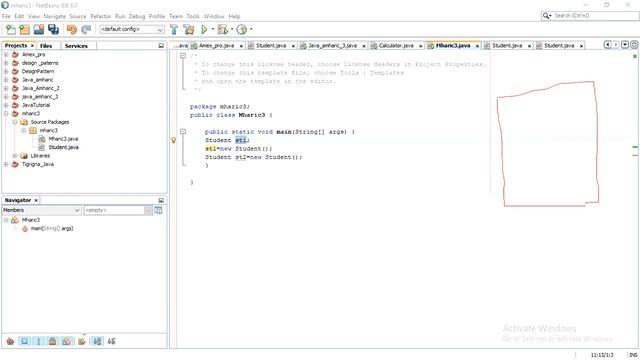Image resolution: width=640 pixels, height=360 pixels.
Task: Expand the JavaTutorial project node
Action: [x=6, y=105]
